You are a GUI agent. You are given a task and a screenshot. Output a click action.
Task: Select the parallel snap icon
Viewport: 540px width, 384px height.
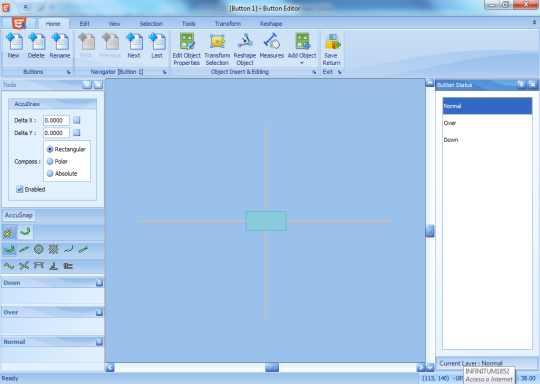click(68, 266)
